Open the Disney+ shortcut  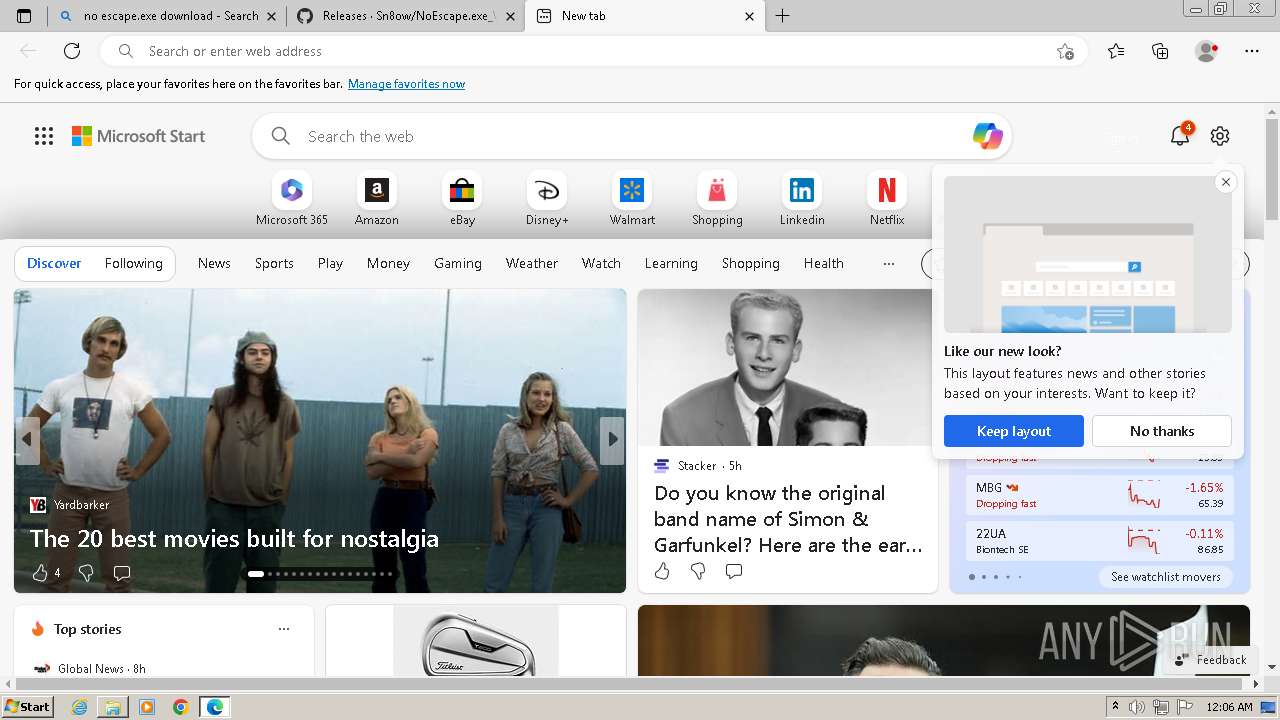coord(547,198)
